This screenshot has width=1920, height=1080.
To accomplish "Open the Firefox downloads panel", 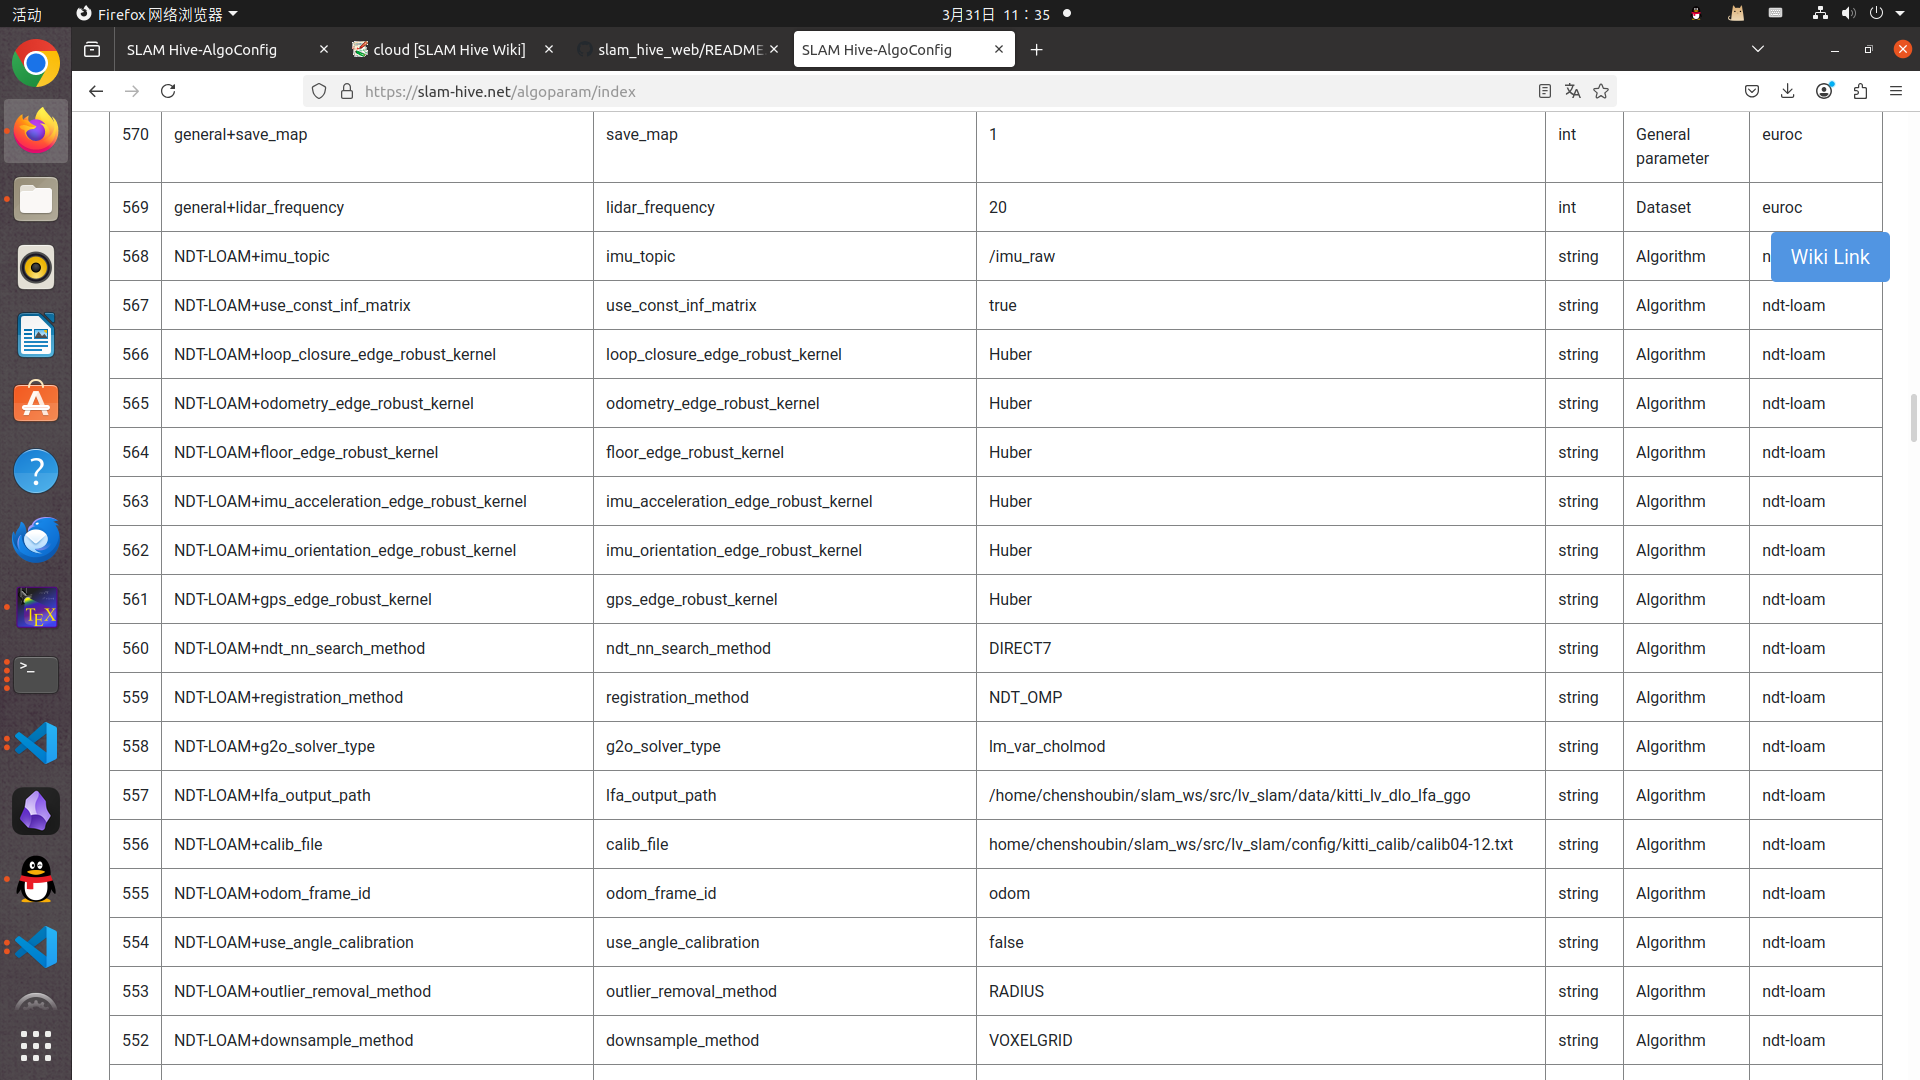I will coord(1788,91).
